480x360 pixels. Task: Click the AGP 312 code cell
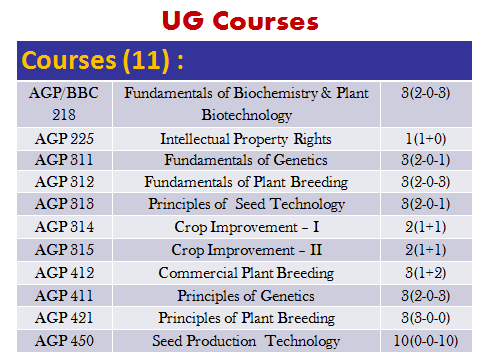tap(65, 182)
